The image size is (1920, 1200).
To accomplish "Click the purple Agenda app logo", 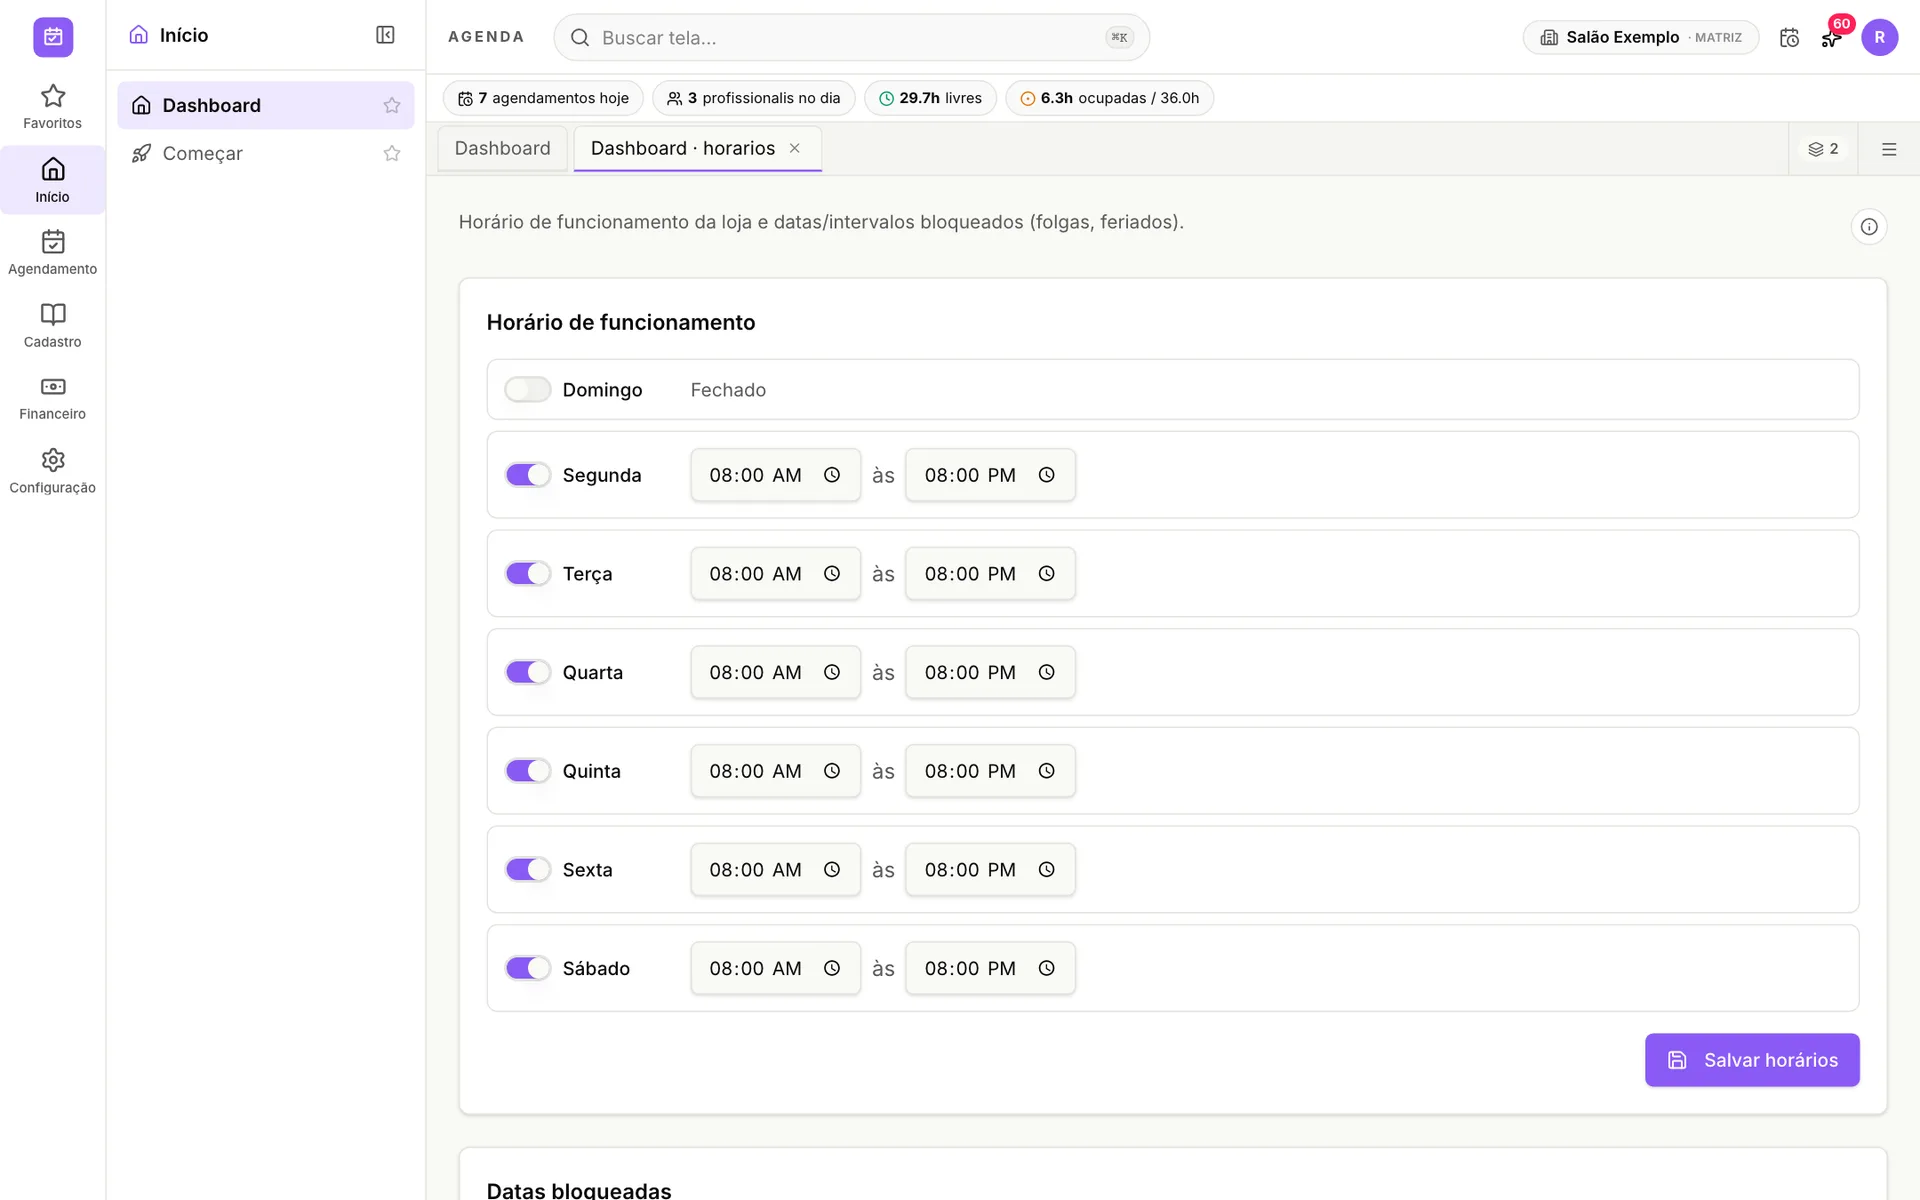I will click(x=53, y=37).
